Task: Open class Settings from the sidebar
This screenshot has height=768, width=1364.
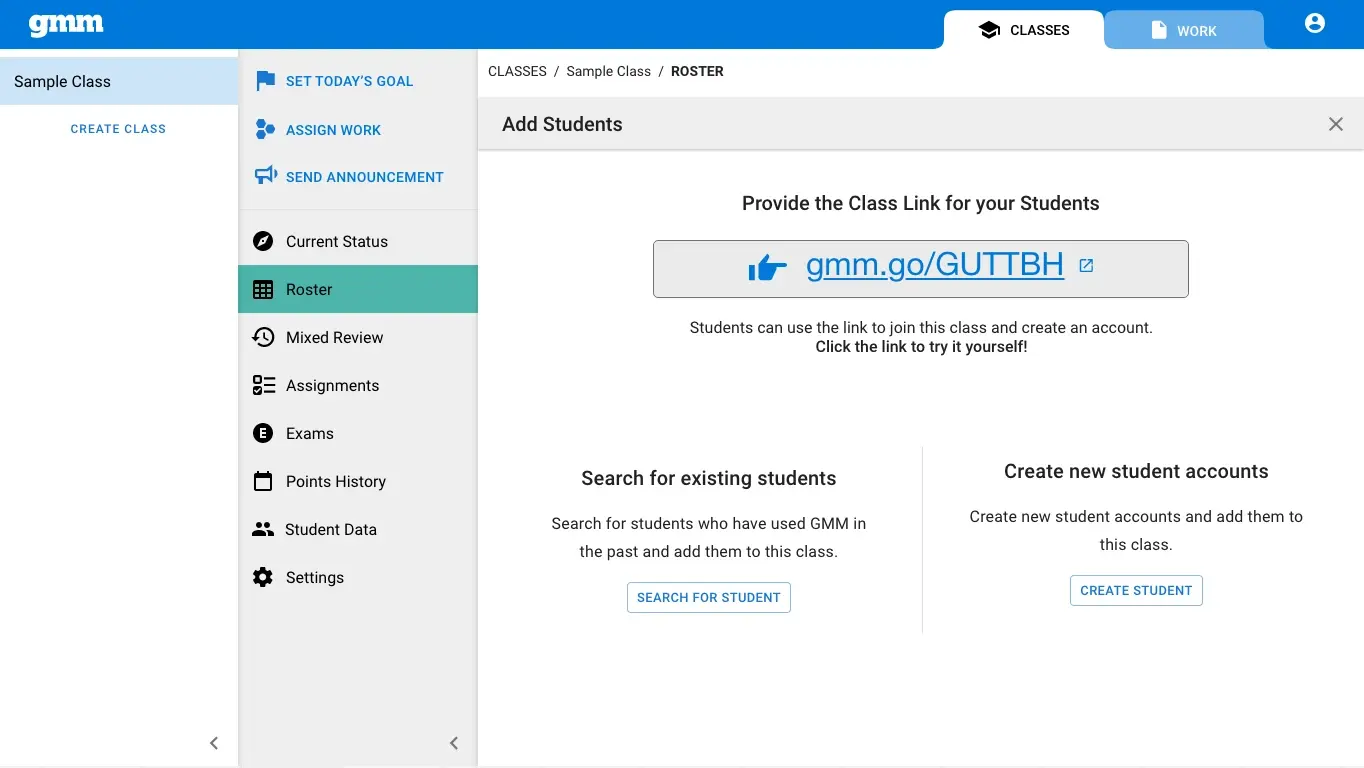Action: [x=358, y=577]
